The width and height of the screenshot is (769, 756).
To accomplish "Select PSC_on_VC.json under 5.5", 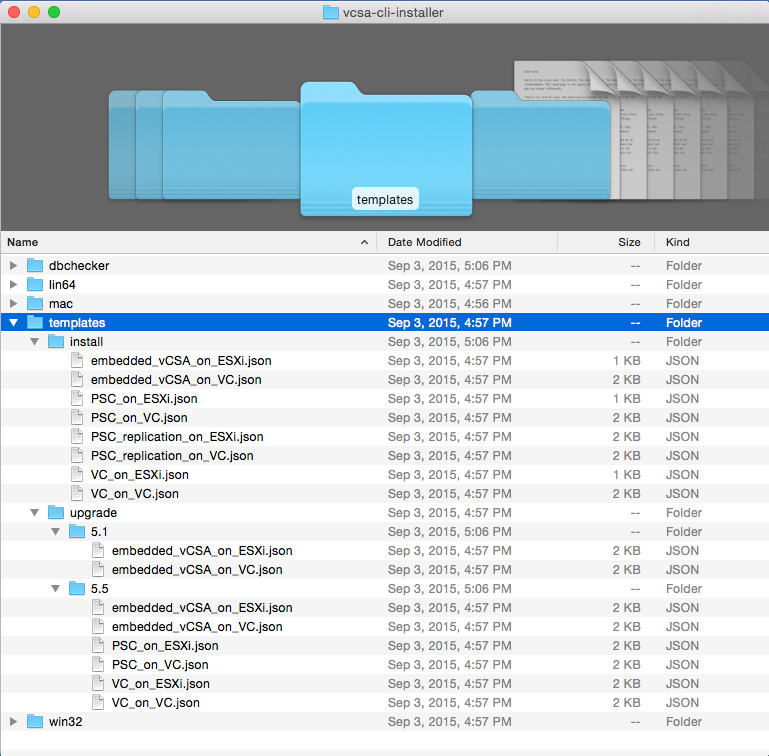I will 160,665.
